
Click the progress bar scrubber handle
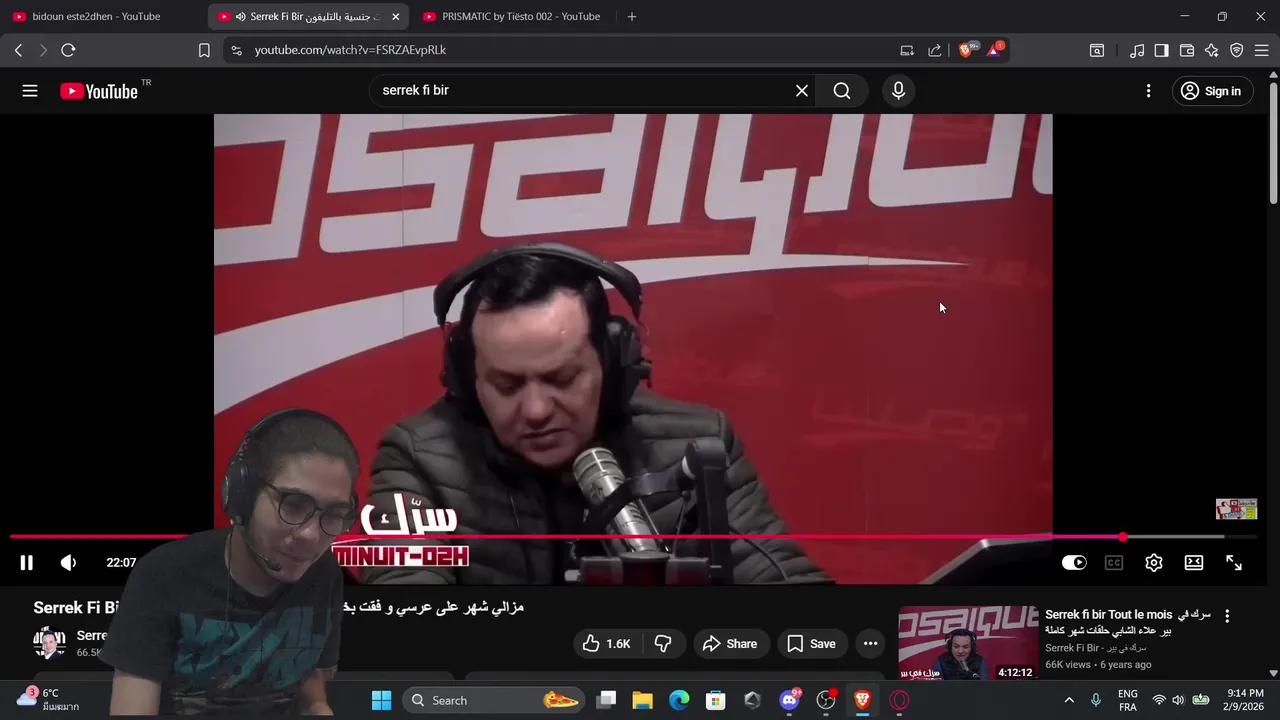tap(1123, 537)
